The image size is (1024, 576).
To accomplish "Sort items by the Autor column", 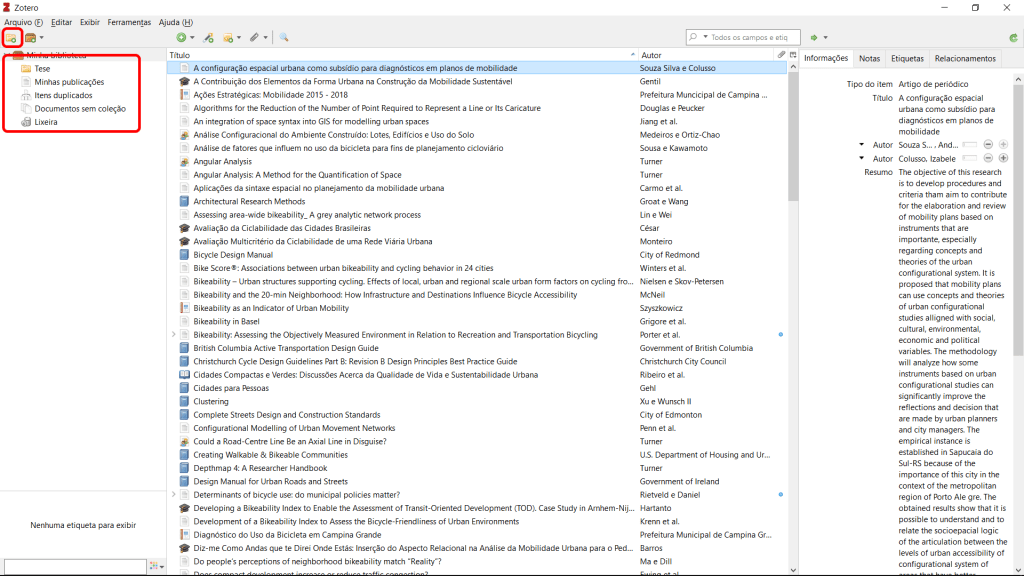I will coord(700,55).
